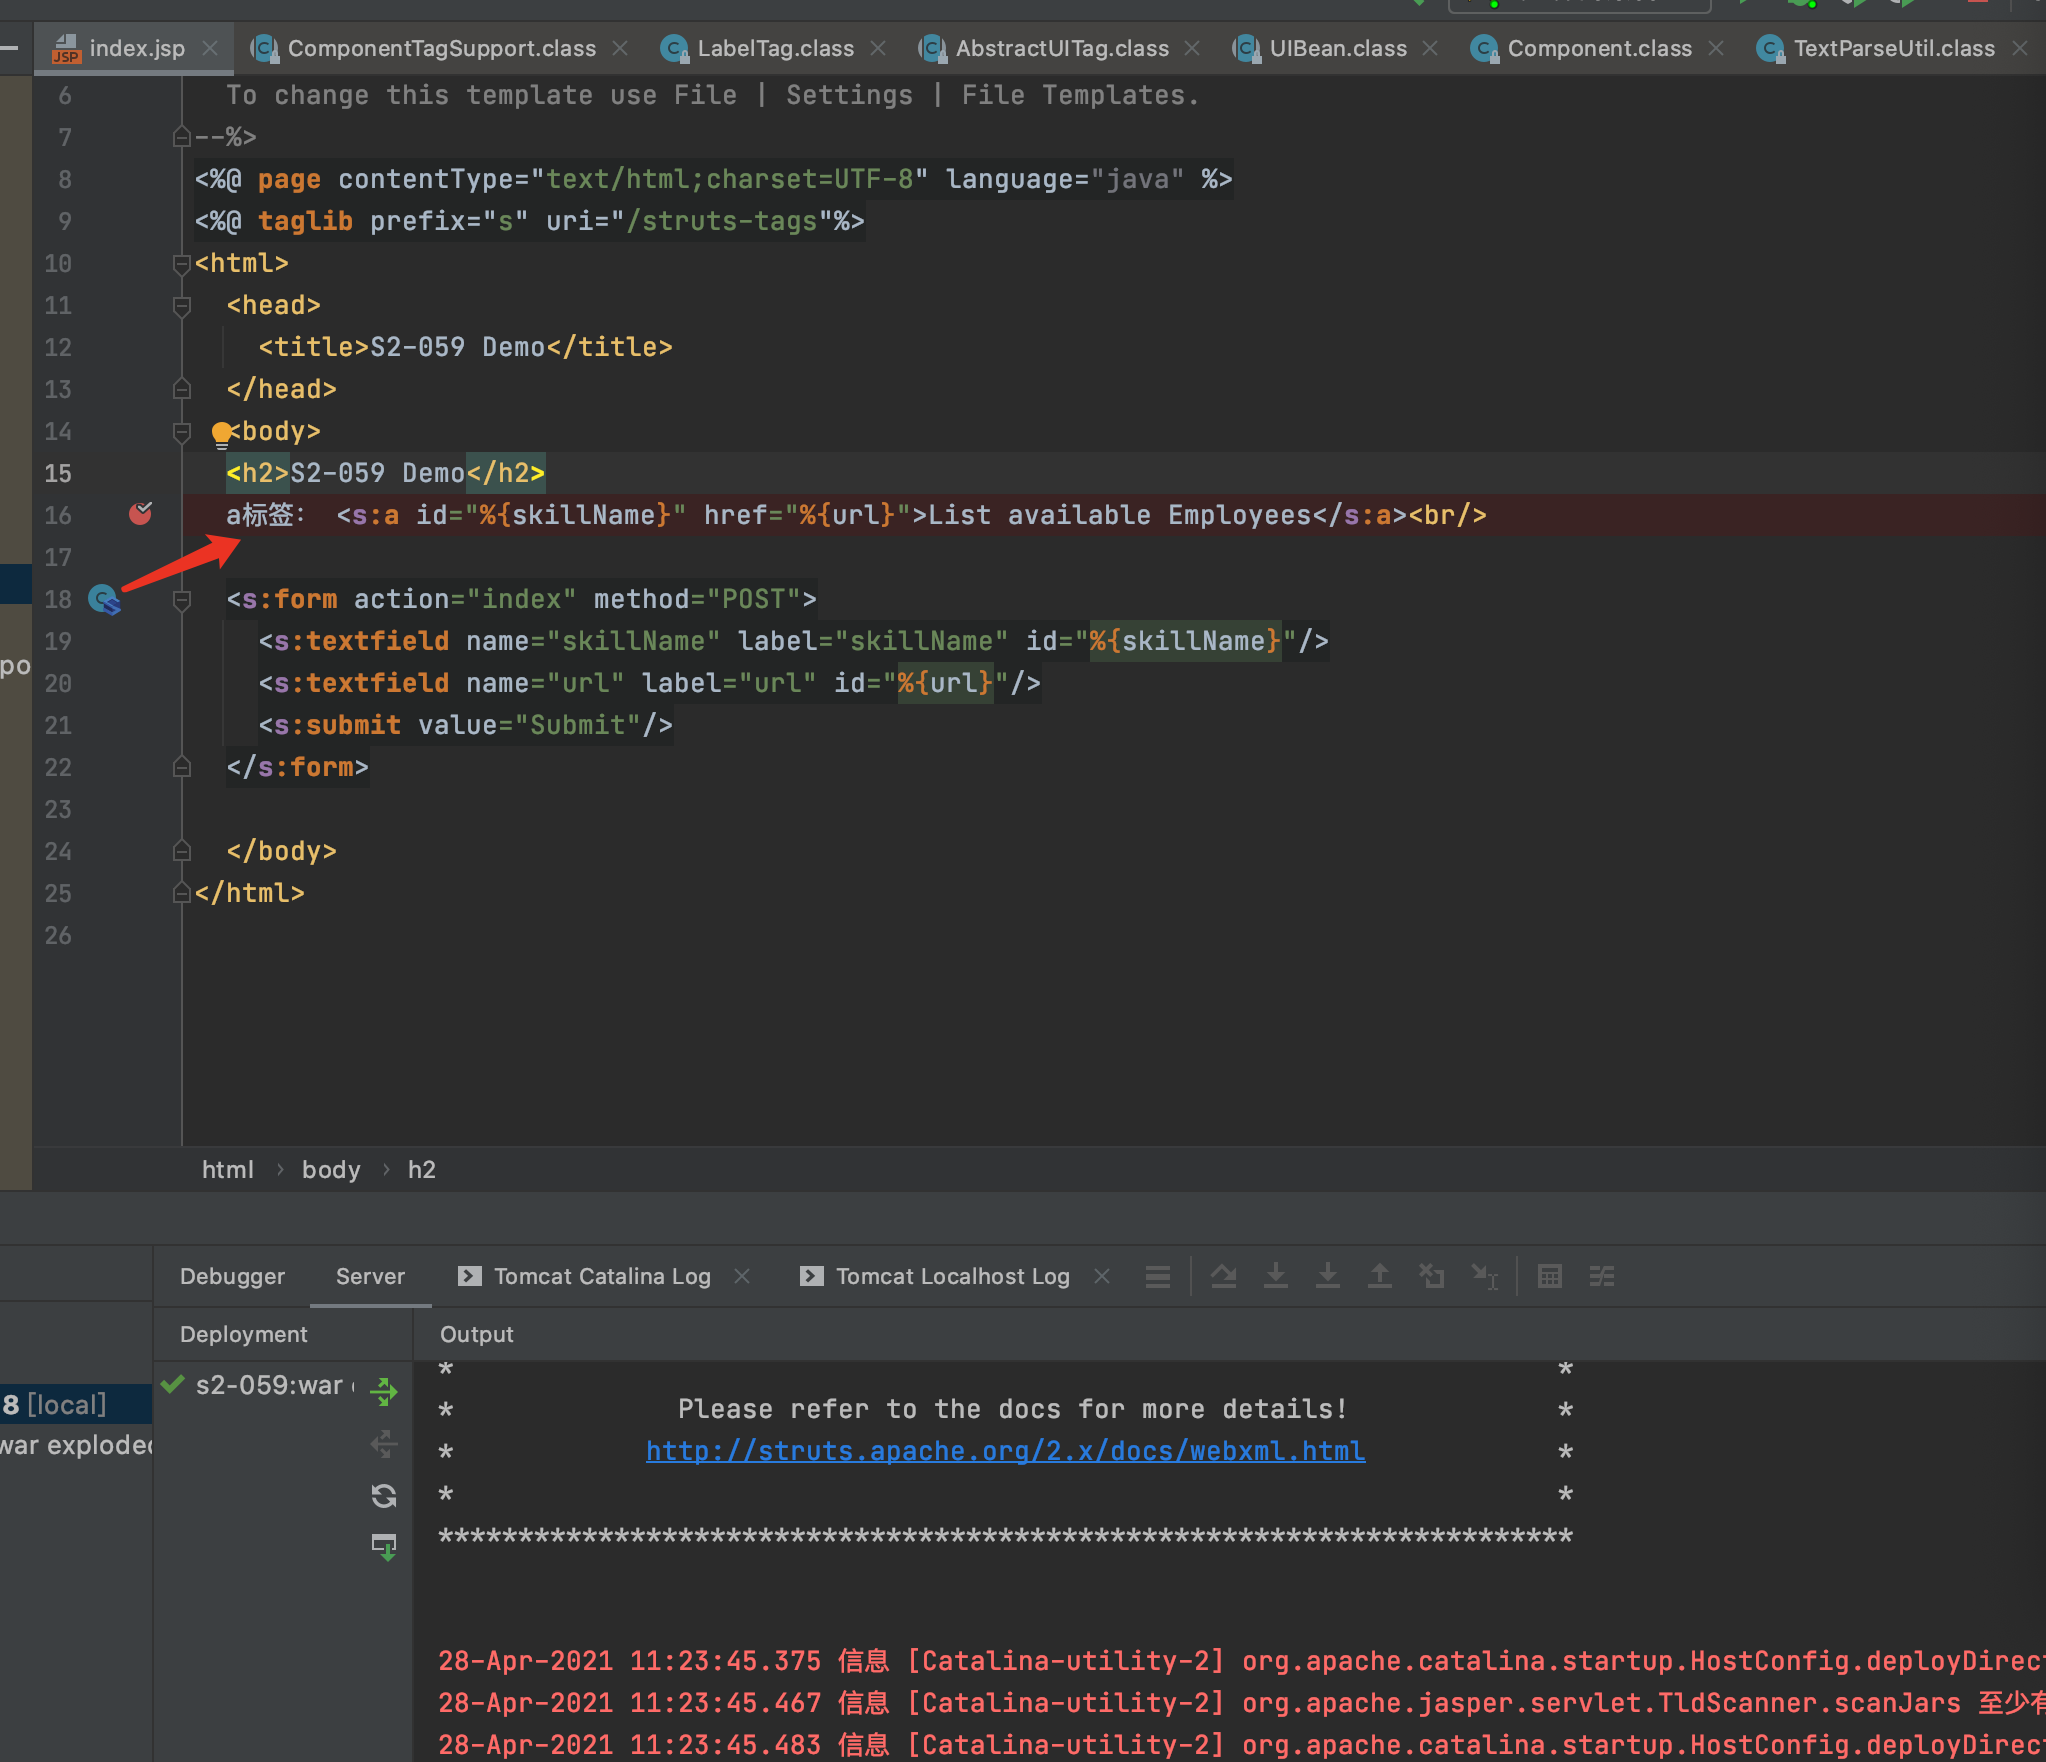Close the Tomcat Catalina Log tab
Viewport: 2046px width, 1762px height.
[742, 1277]
